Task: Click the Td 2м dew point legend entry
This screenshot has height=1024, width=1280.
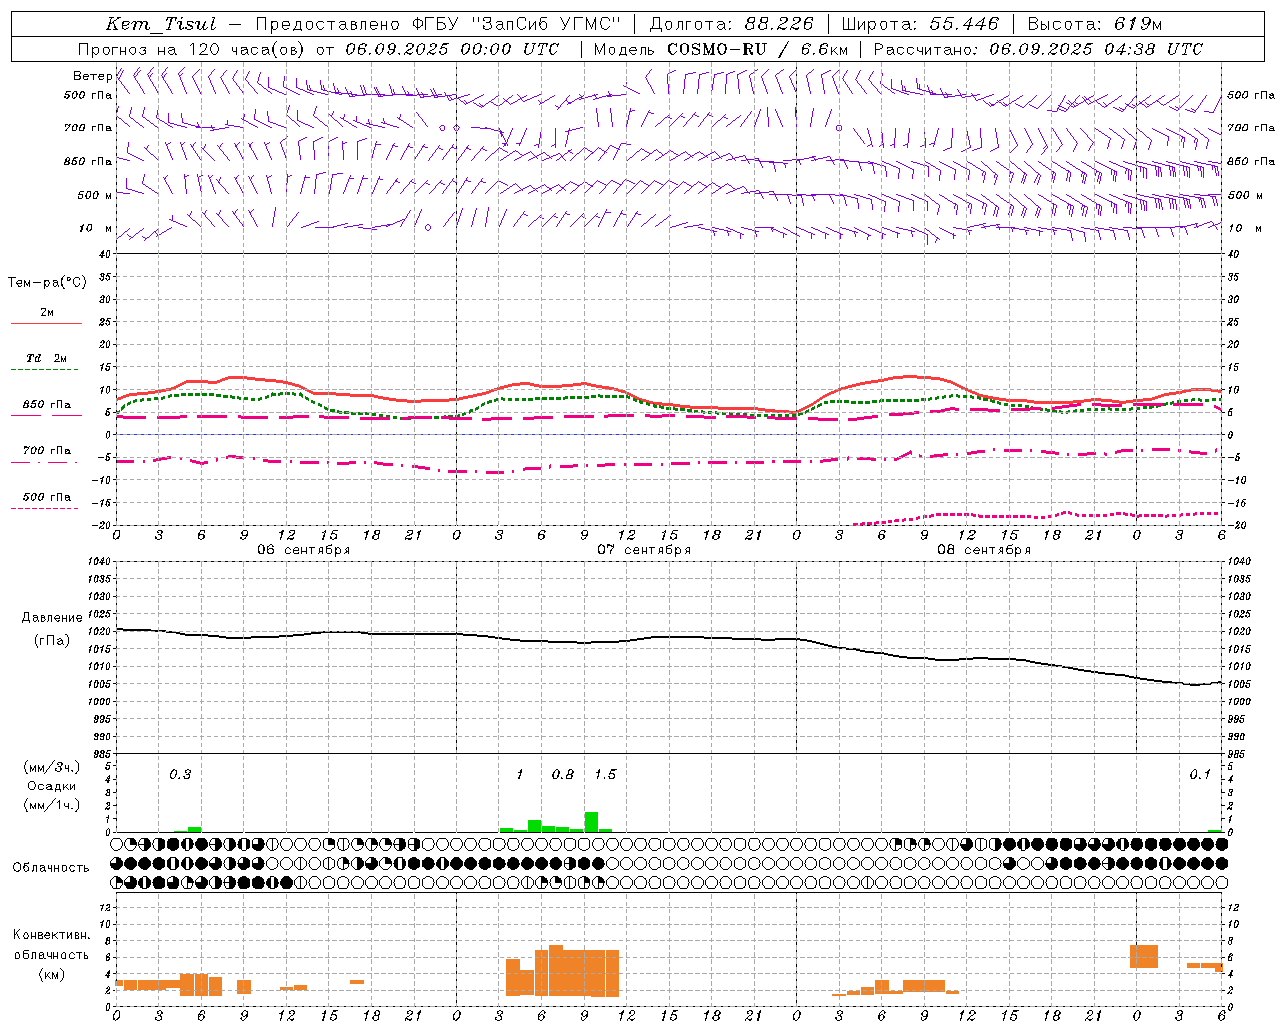Action: pyautogui.click(x=47, y=358)
